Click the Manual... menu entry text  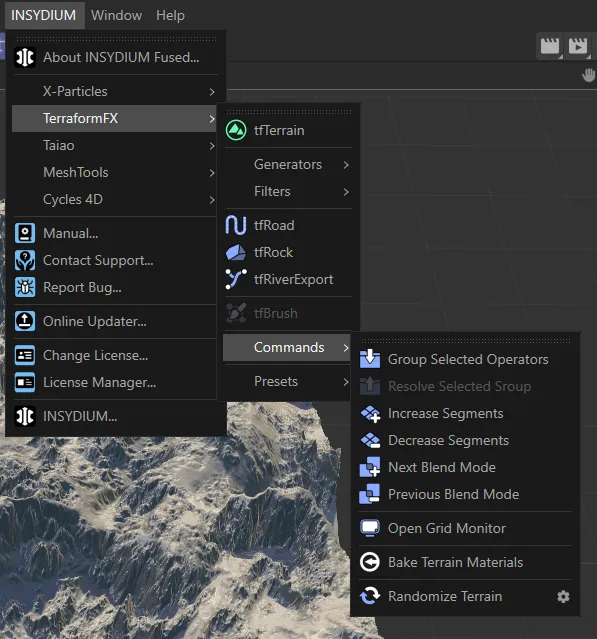(x=70, y=233)
